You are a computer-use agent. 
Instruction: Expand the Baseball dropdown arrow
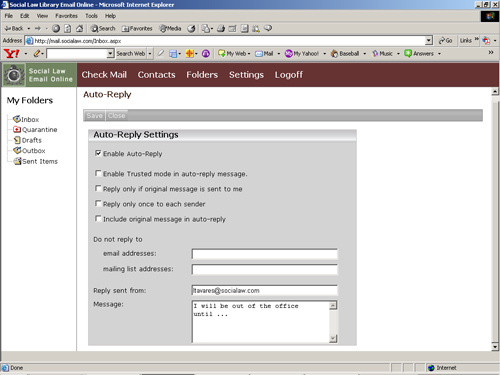pos(365,54)
